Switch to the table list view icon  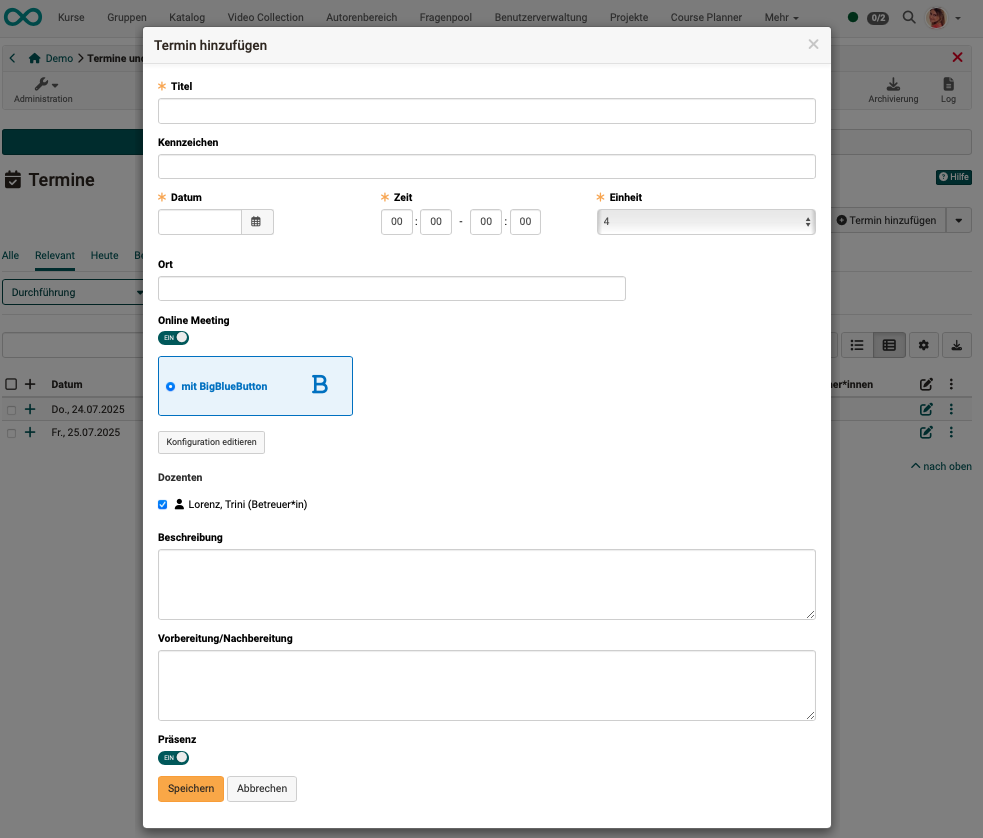(857, 345)
